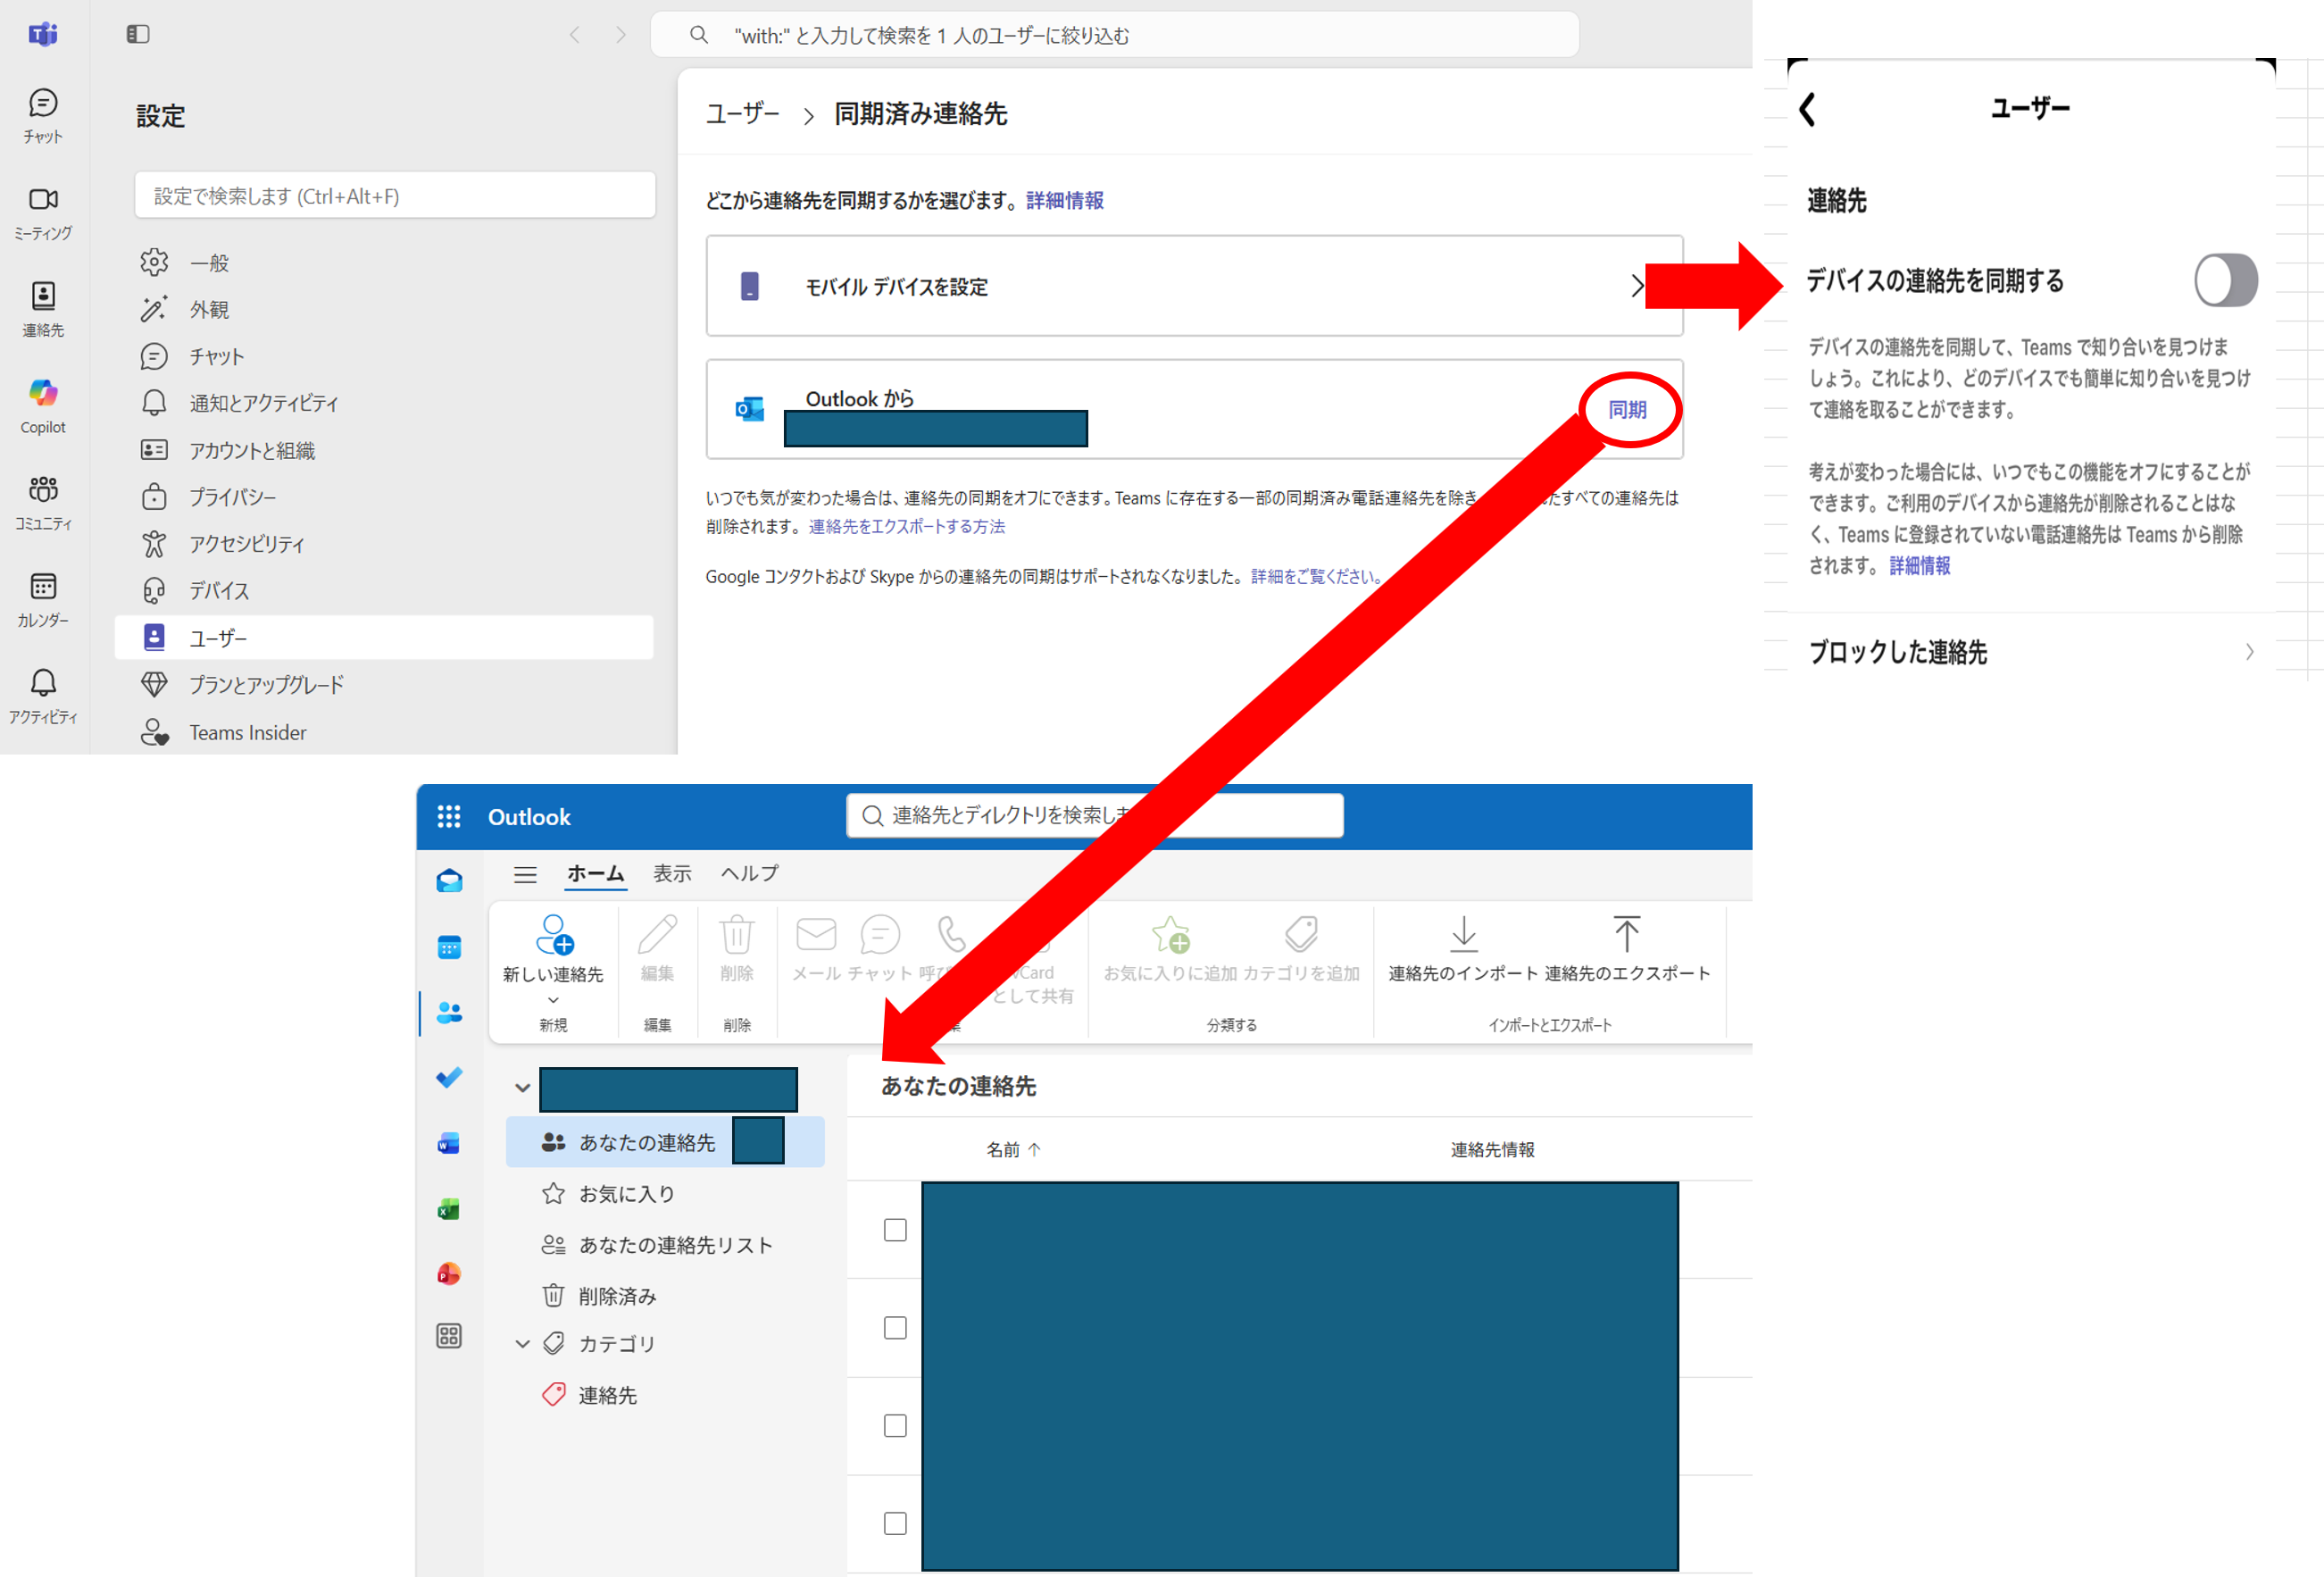The image size is (2324, 1577).
Task: Click the Outlook contacts search box
Action: point(1095,815)
